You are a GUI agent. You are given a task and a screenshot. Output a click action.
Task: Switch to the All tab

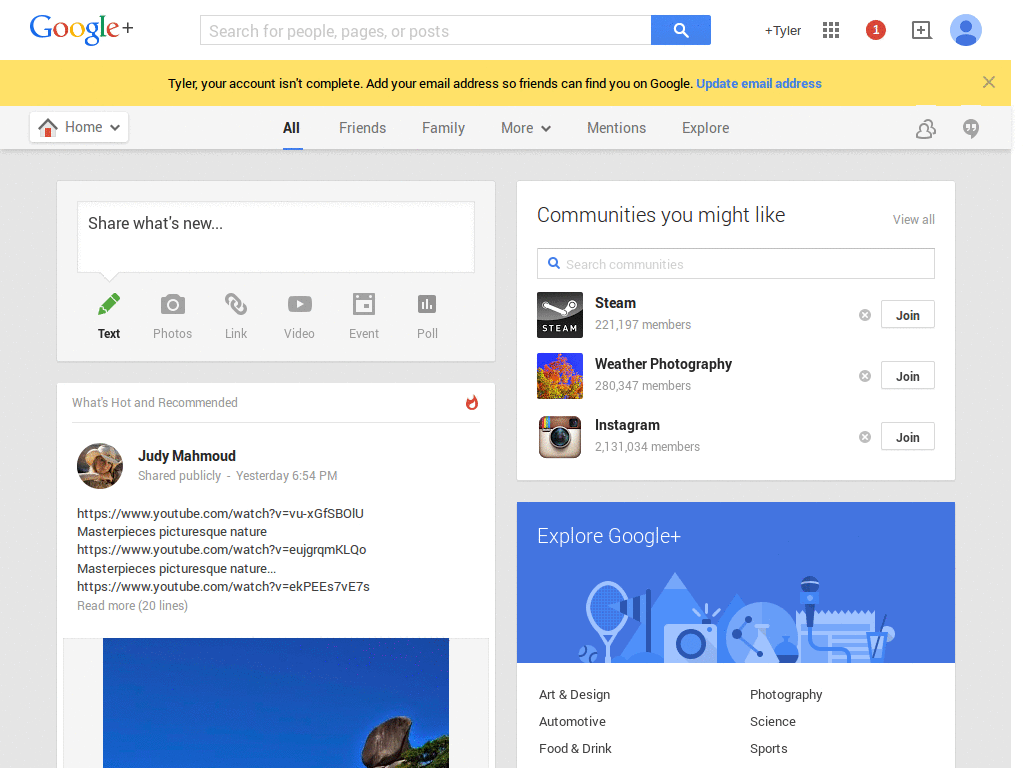[291, 128]
